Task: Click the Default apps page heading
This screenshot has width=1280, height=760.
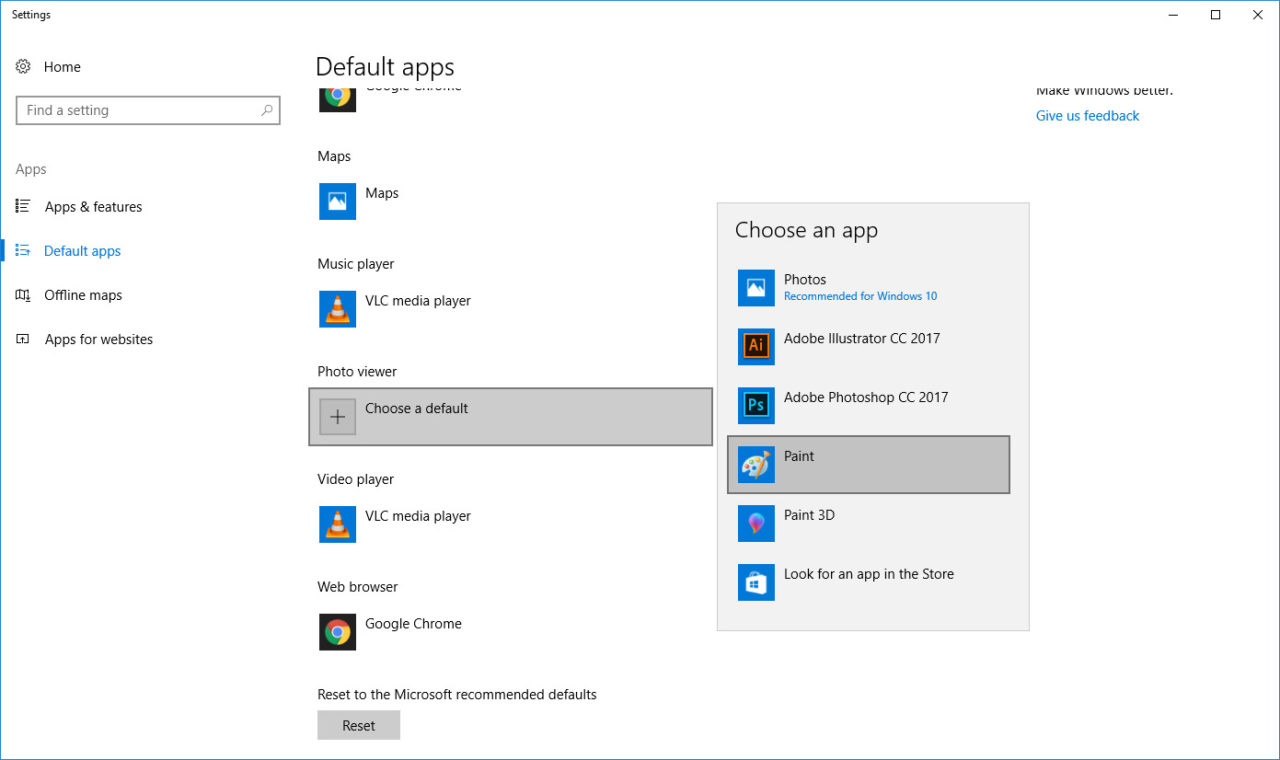Action: pyautogui.click(x=385, y=67)
